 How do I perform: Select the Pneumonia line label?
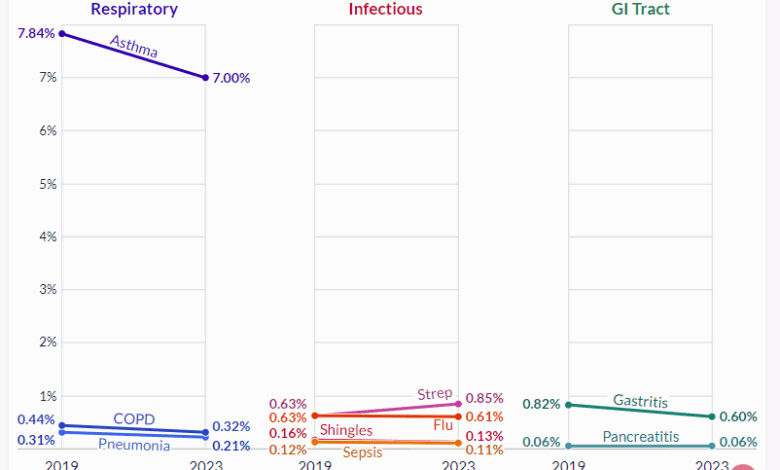coord(134,445)
